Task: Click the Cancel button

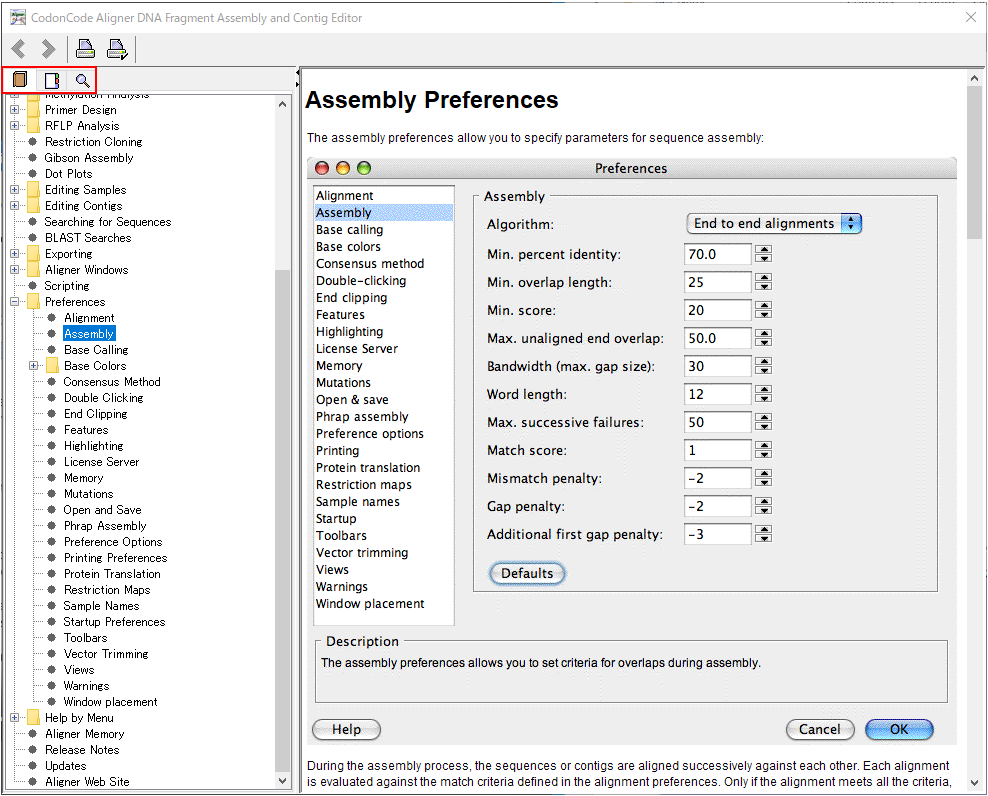Action: [820, 729]
